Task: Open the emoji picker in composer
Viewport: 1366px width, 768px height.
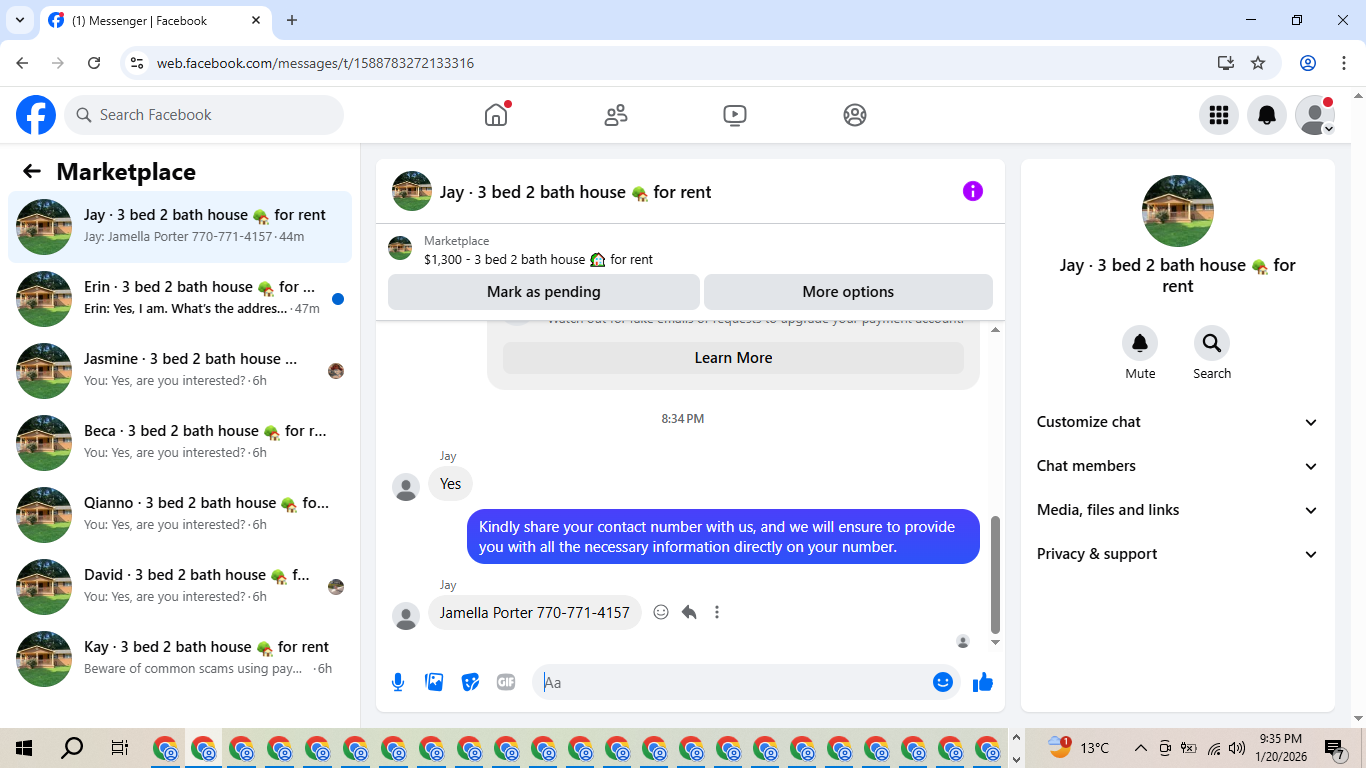Action: click(x=943, y=682)
